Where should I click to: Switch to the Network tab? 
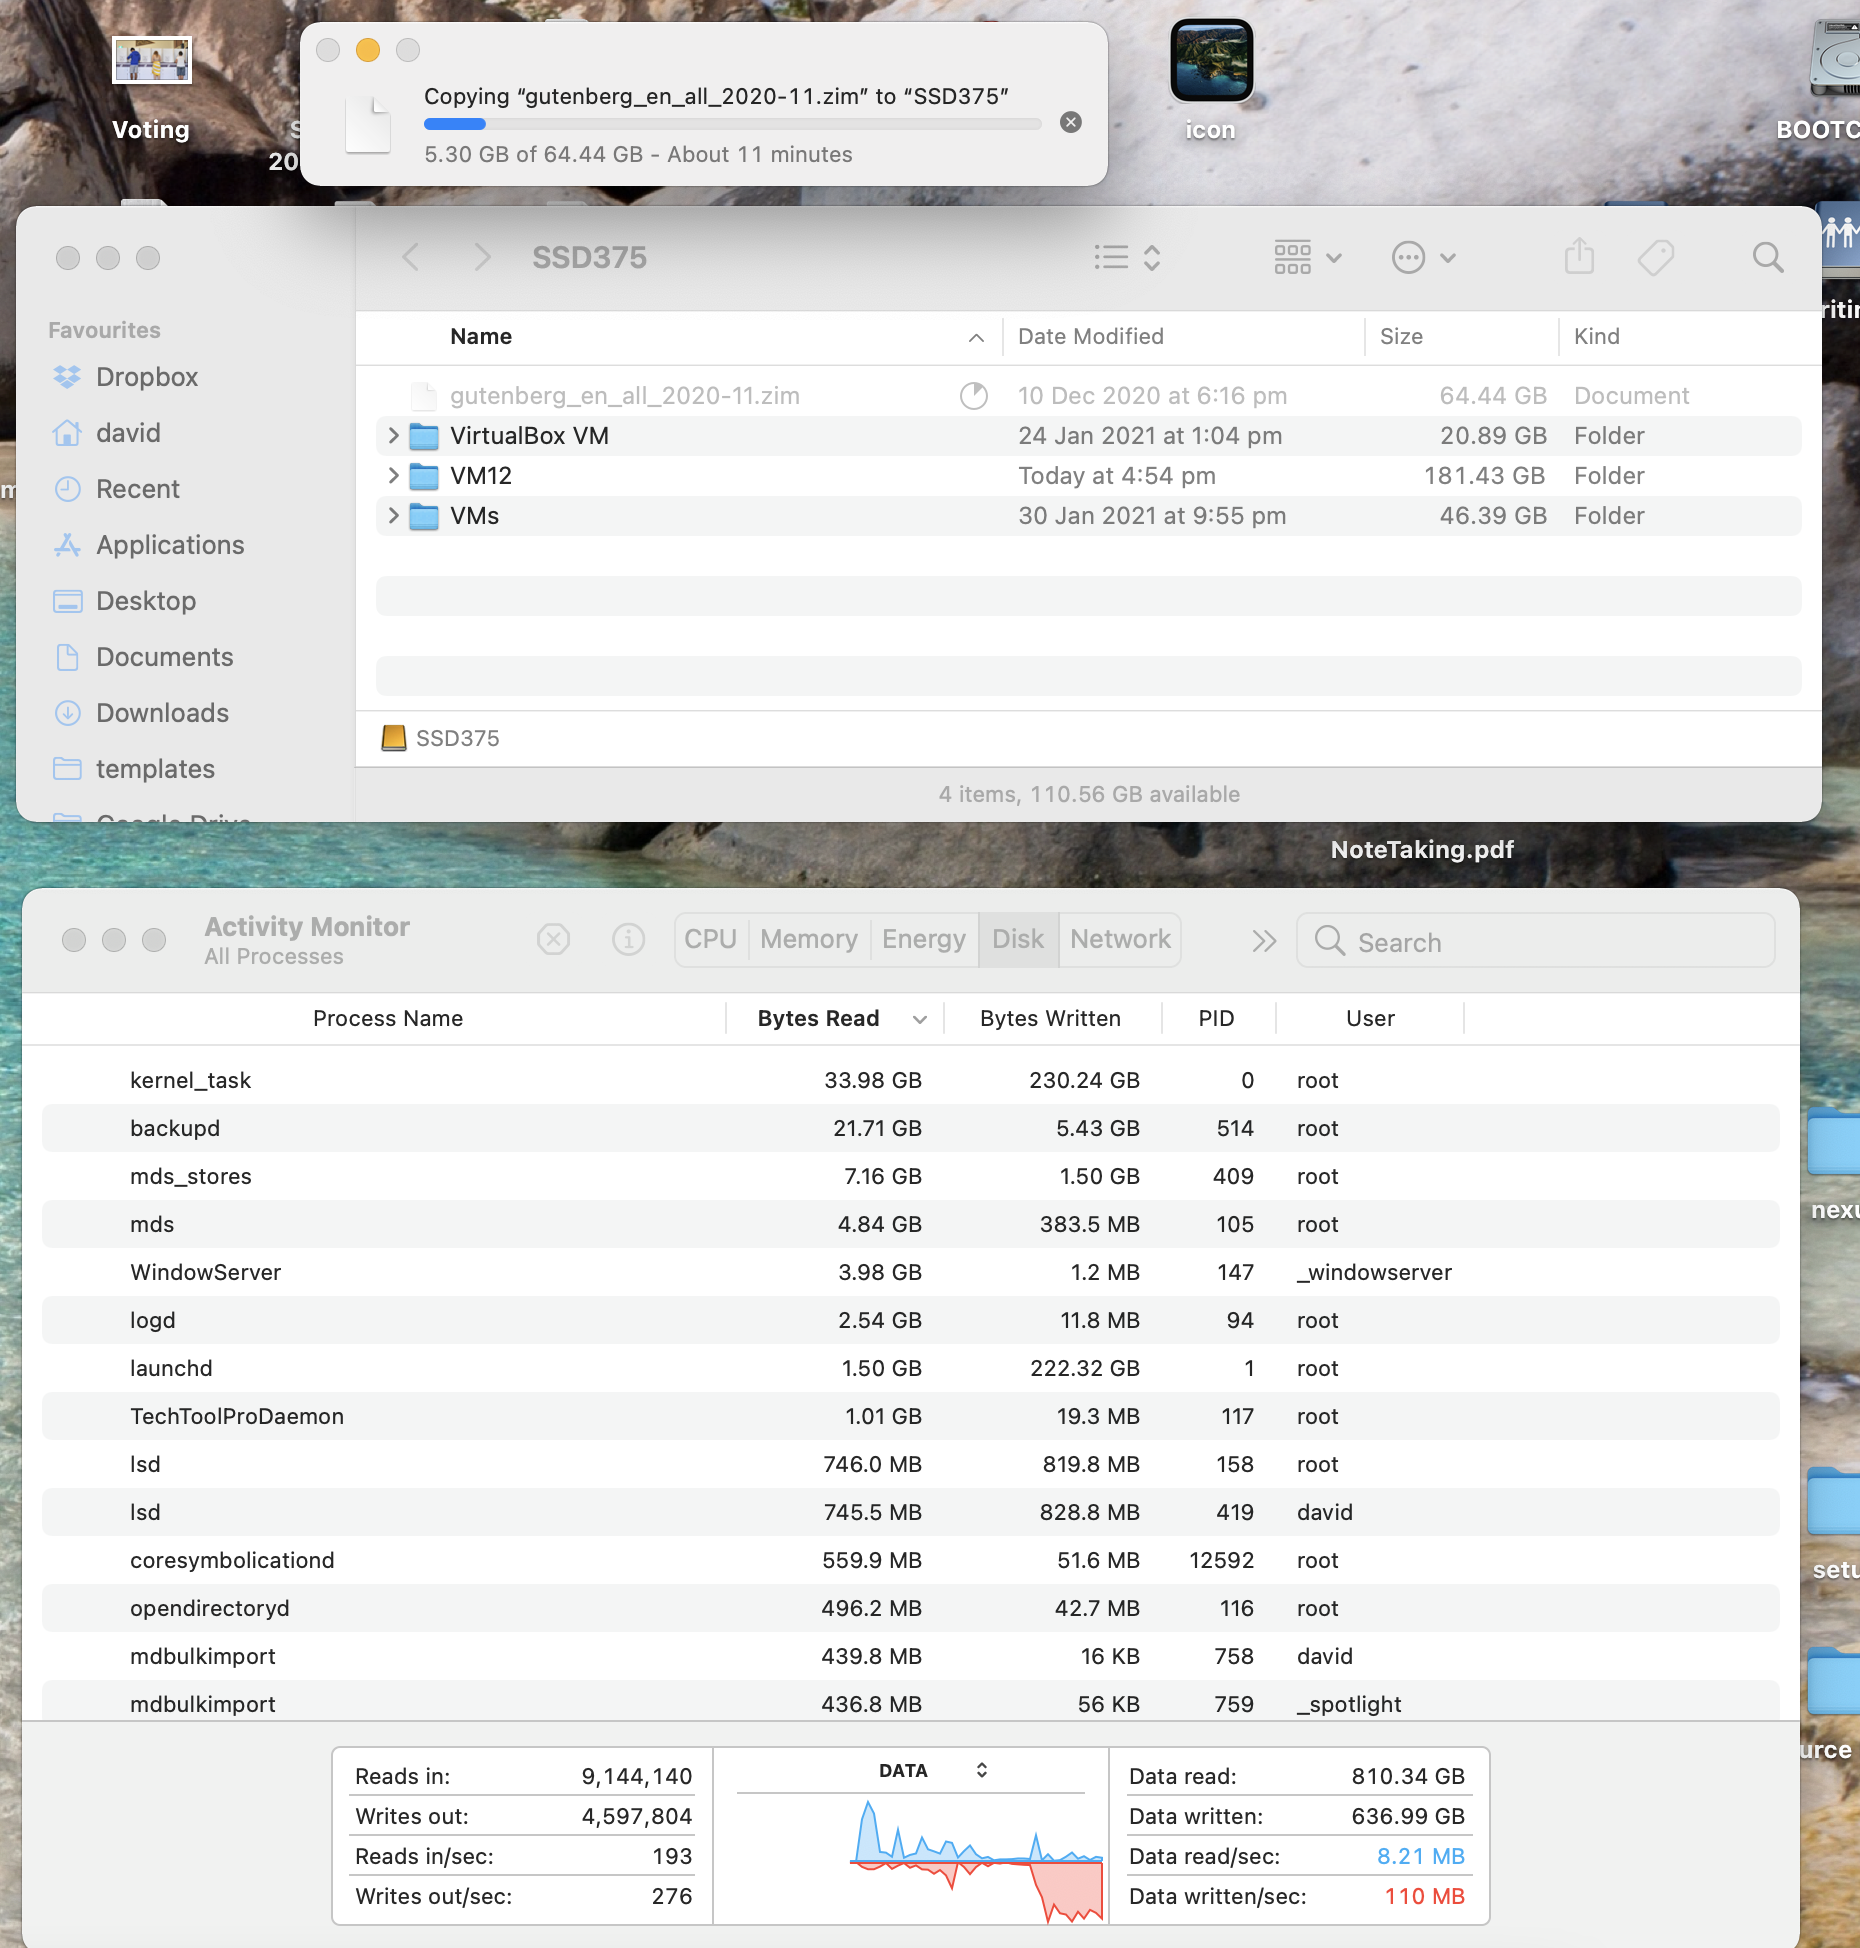click(x=1120, y=939)
